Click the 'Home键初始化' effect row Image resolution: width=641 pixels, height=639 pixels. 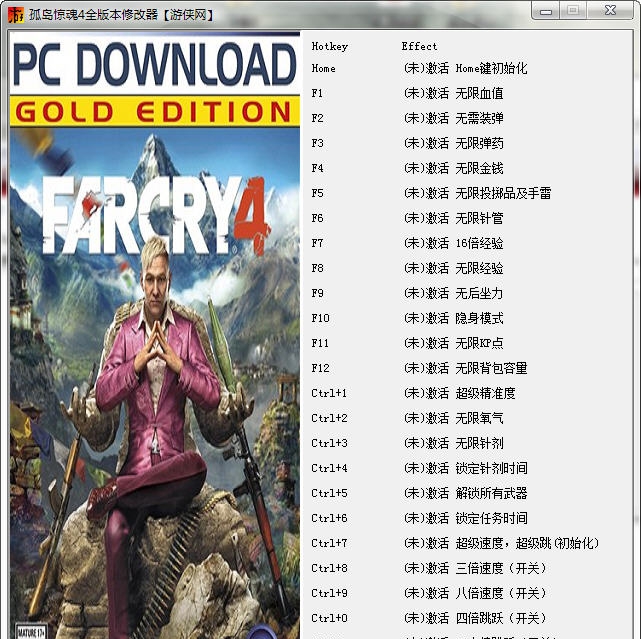[x=466, y=68]
